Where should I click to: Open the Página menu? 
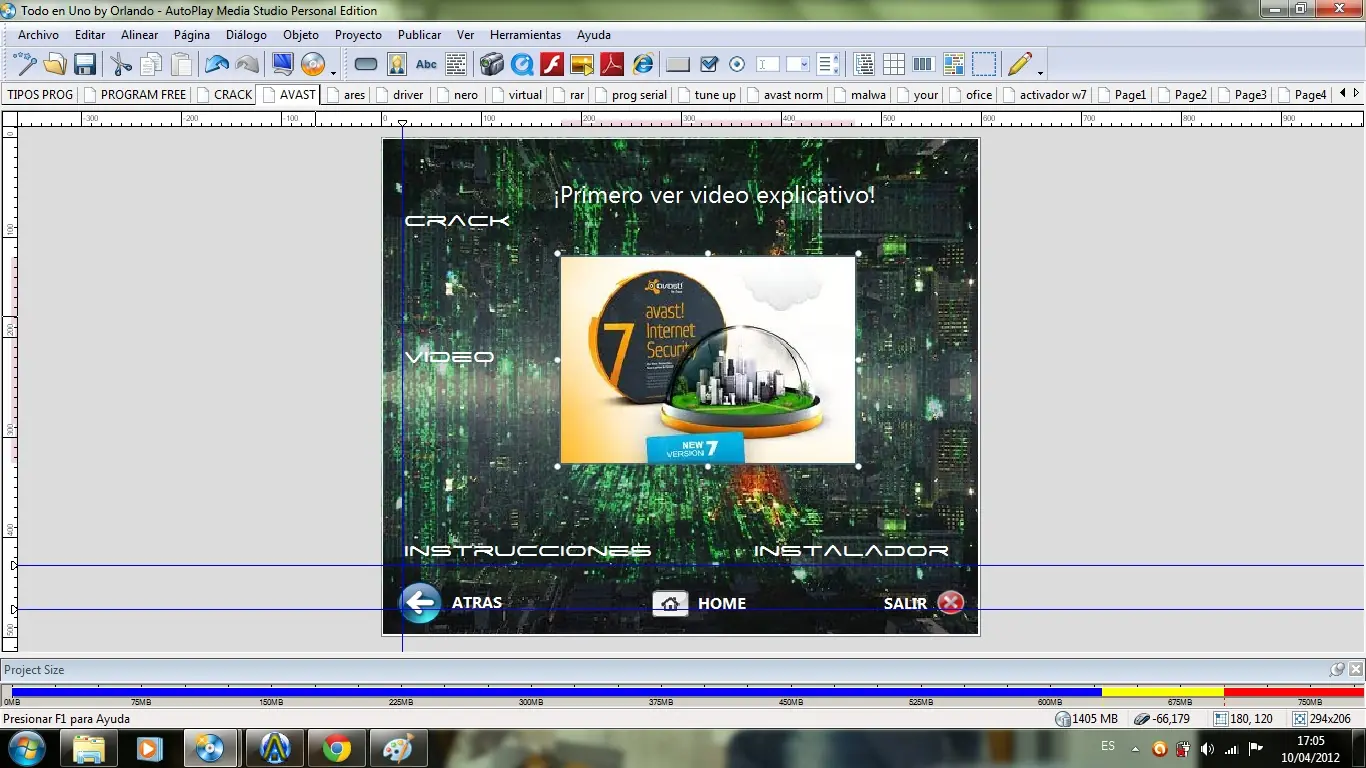[x=192, y=35]
